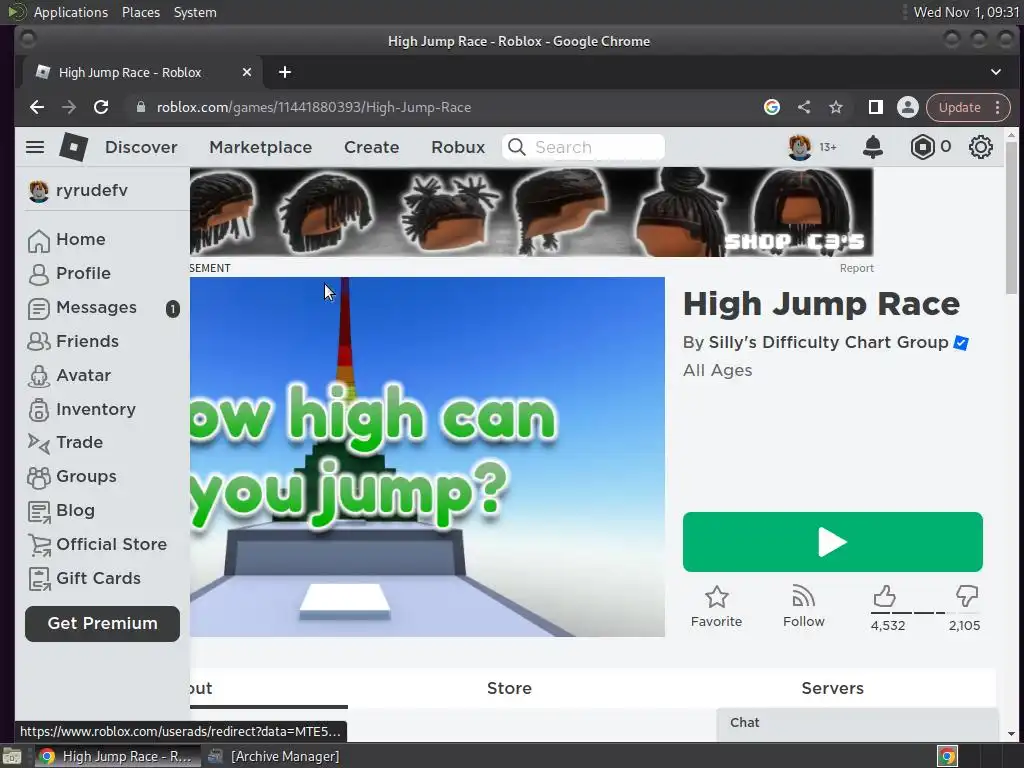1024x768 pixels.
Task: Click the show desktop taskbar icon
Action: pyautogui.click(x=11, y=756)
